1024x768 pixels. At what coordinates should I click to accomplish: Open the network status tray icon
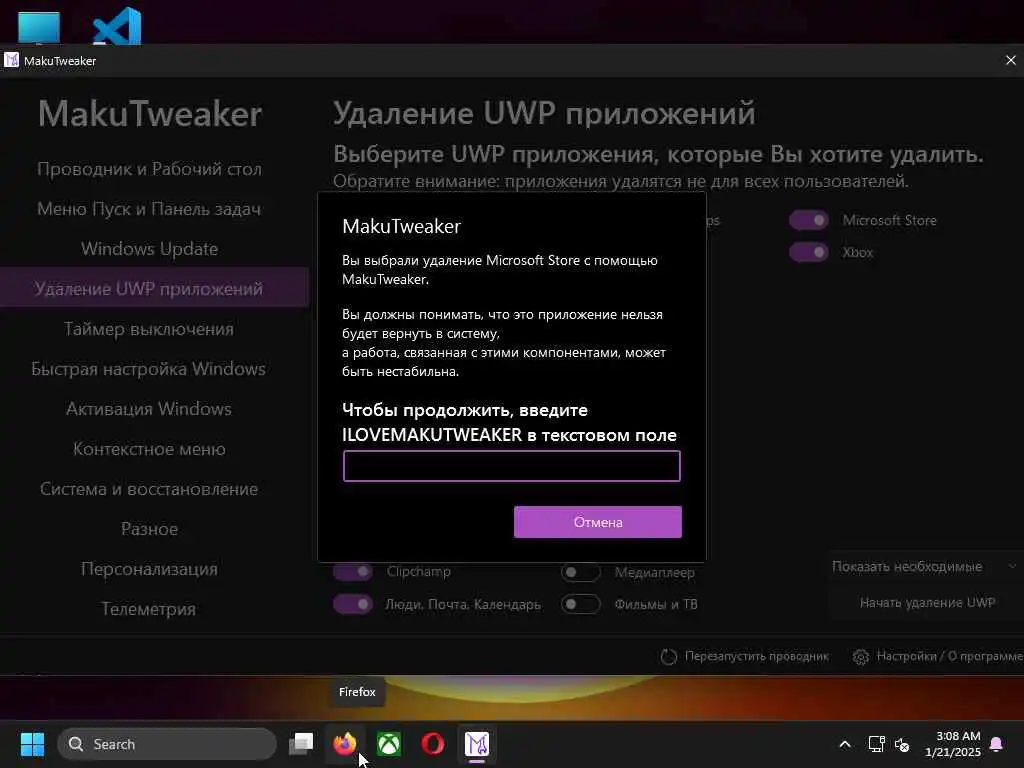(876, 744)
